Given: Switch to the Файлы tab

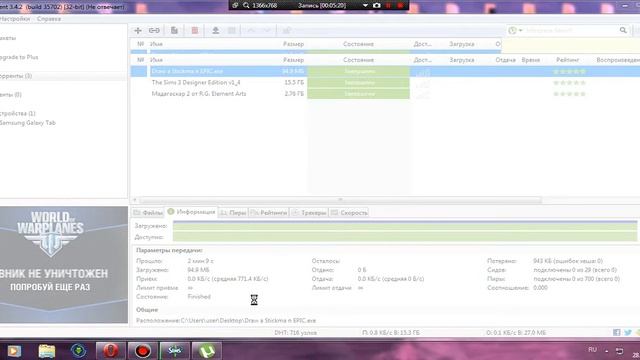Looking at the screenshot, I should coord(148,213).
